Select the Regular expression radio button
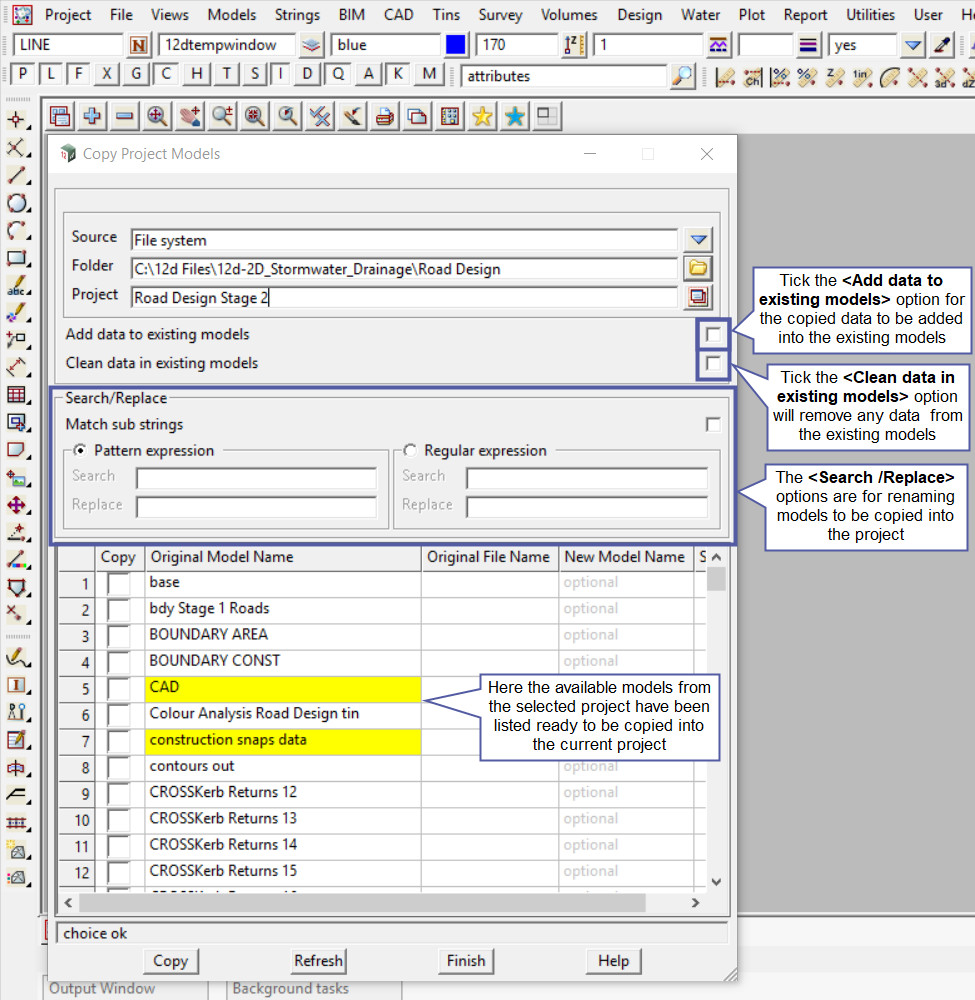This screenshot has height=1000, width=975. (410, 451)
